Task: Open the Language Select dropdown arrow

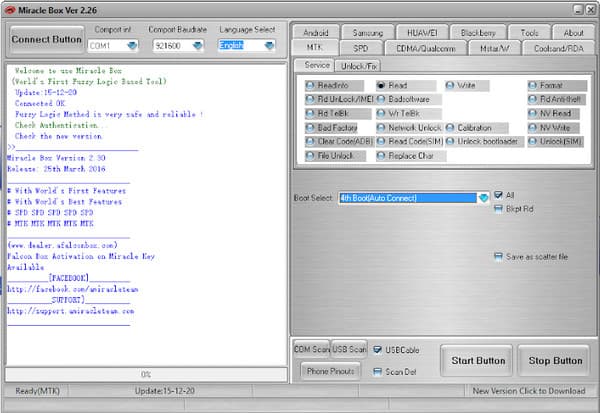Action: 269,46
